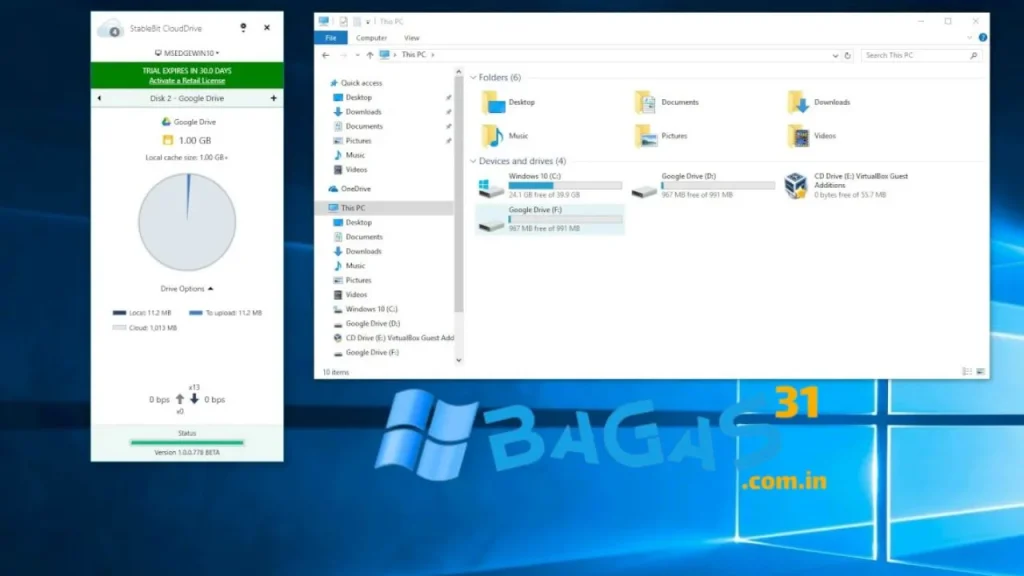
Task: Open the CloudDrive settings gear menu
Action: click(244, 28)
